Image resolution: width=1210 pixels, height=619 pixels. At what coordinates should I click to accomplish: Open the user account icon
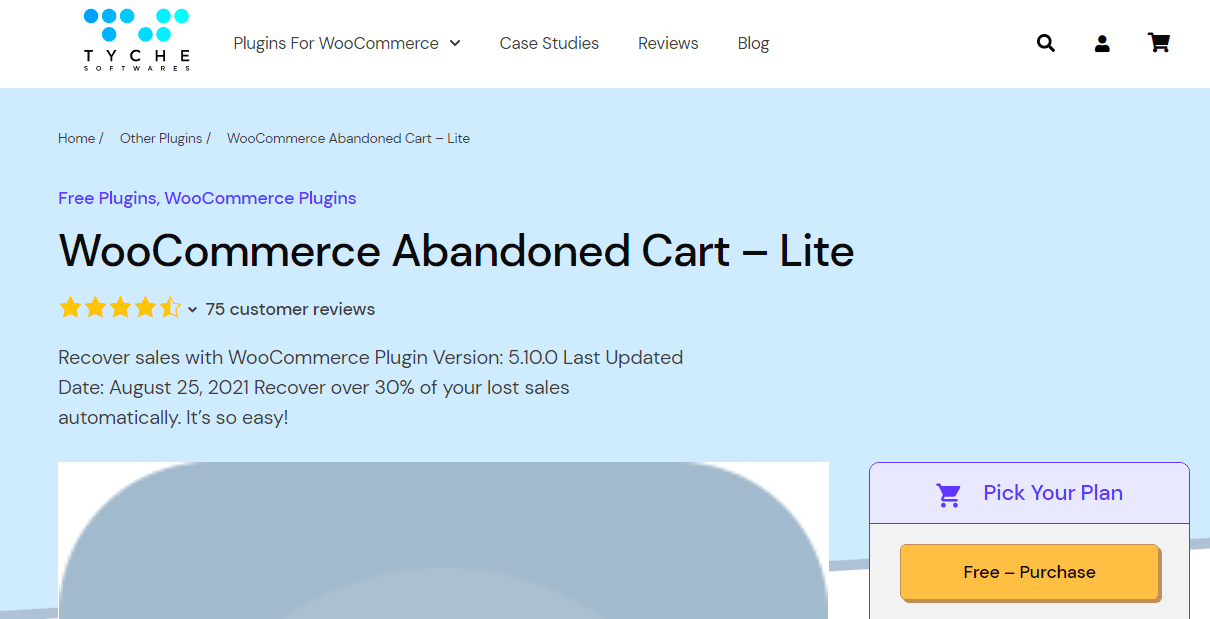click(x=1102, y=43)
